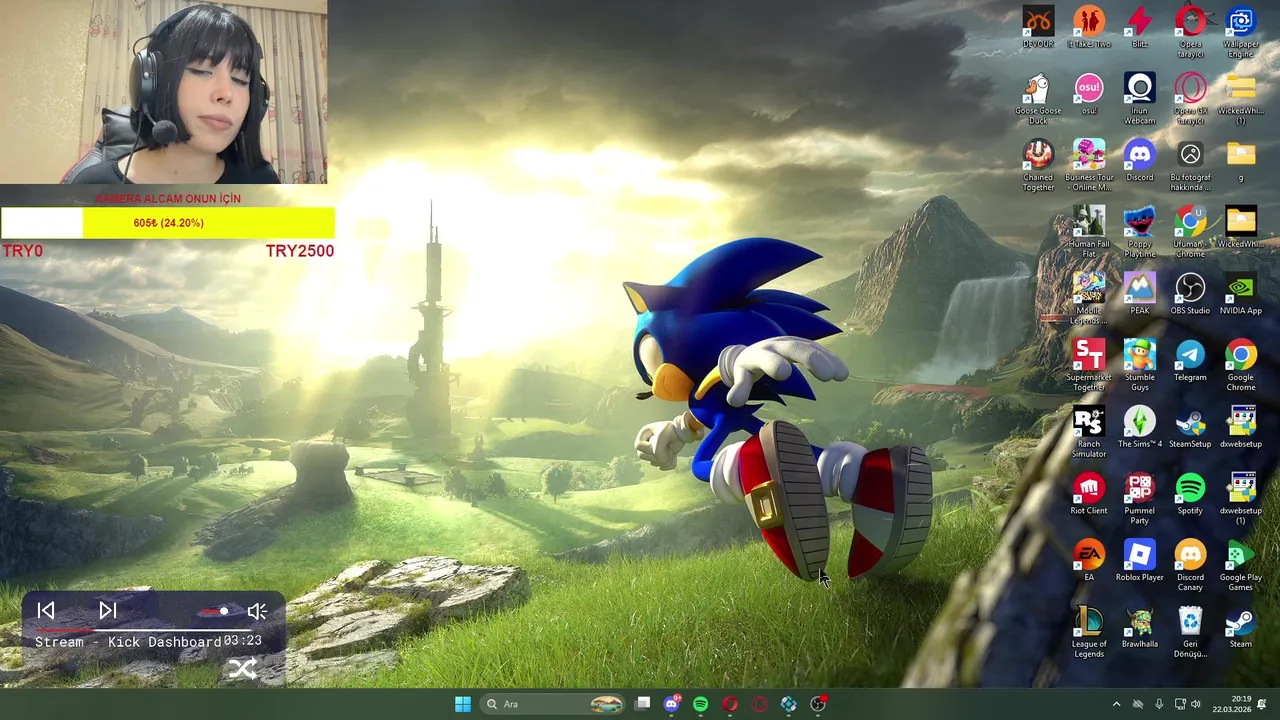Open the Spotify desktop shortcut
1280x720 pixels.
[1190, 493]
